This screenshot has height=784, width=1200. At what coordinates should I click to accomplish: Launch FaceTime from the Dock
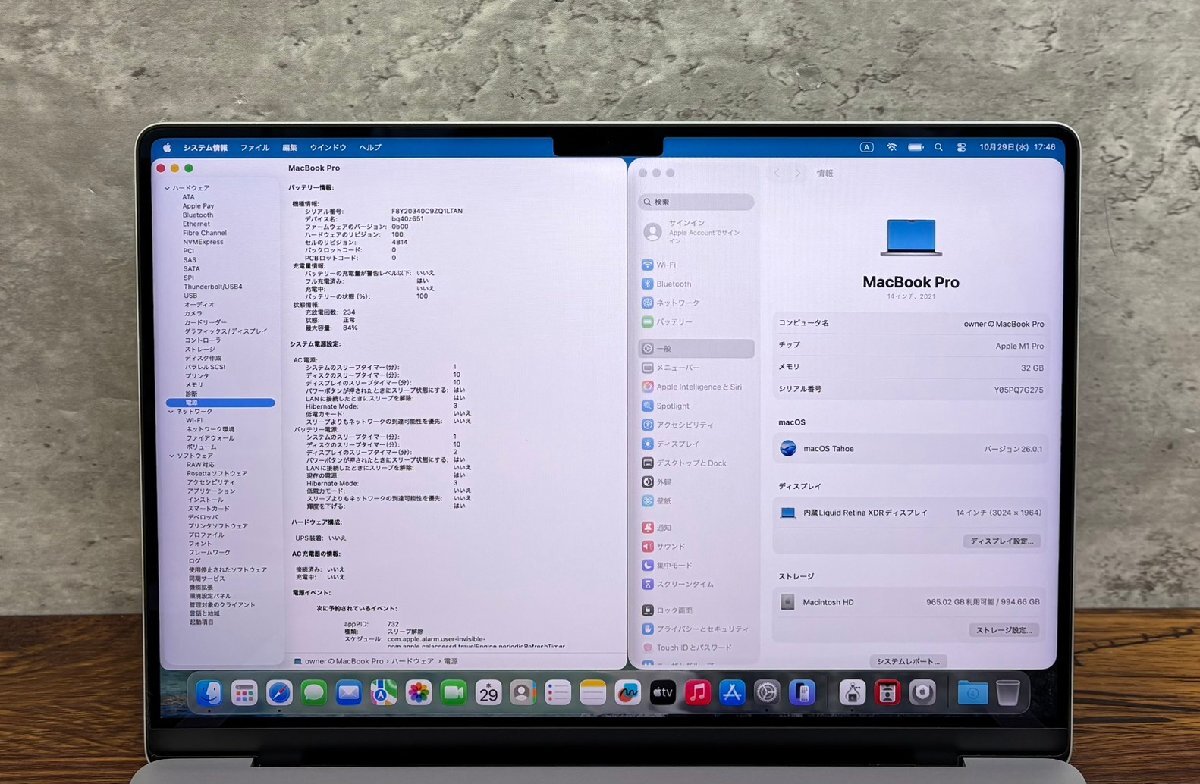pyautogui.click(x=454, y=693)
